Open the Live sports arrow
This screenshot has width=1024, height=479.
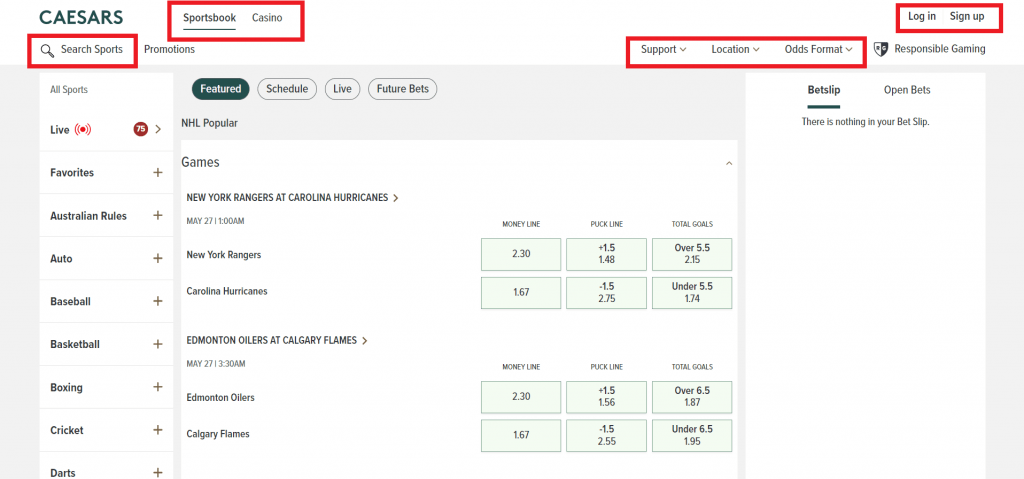[x=158, y=129]
